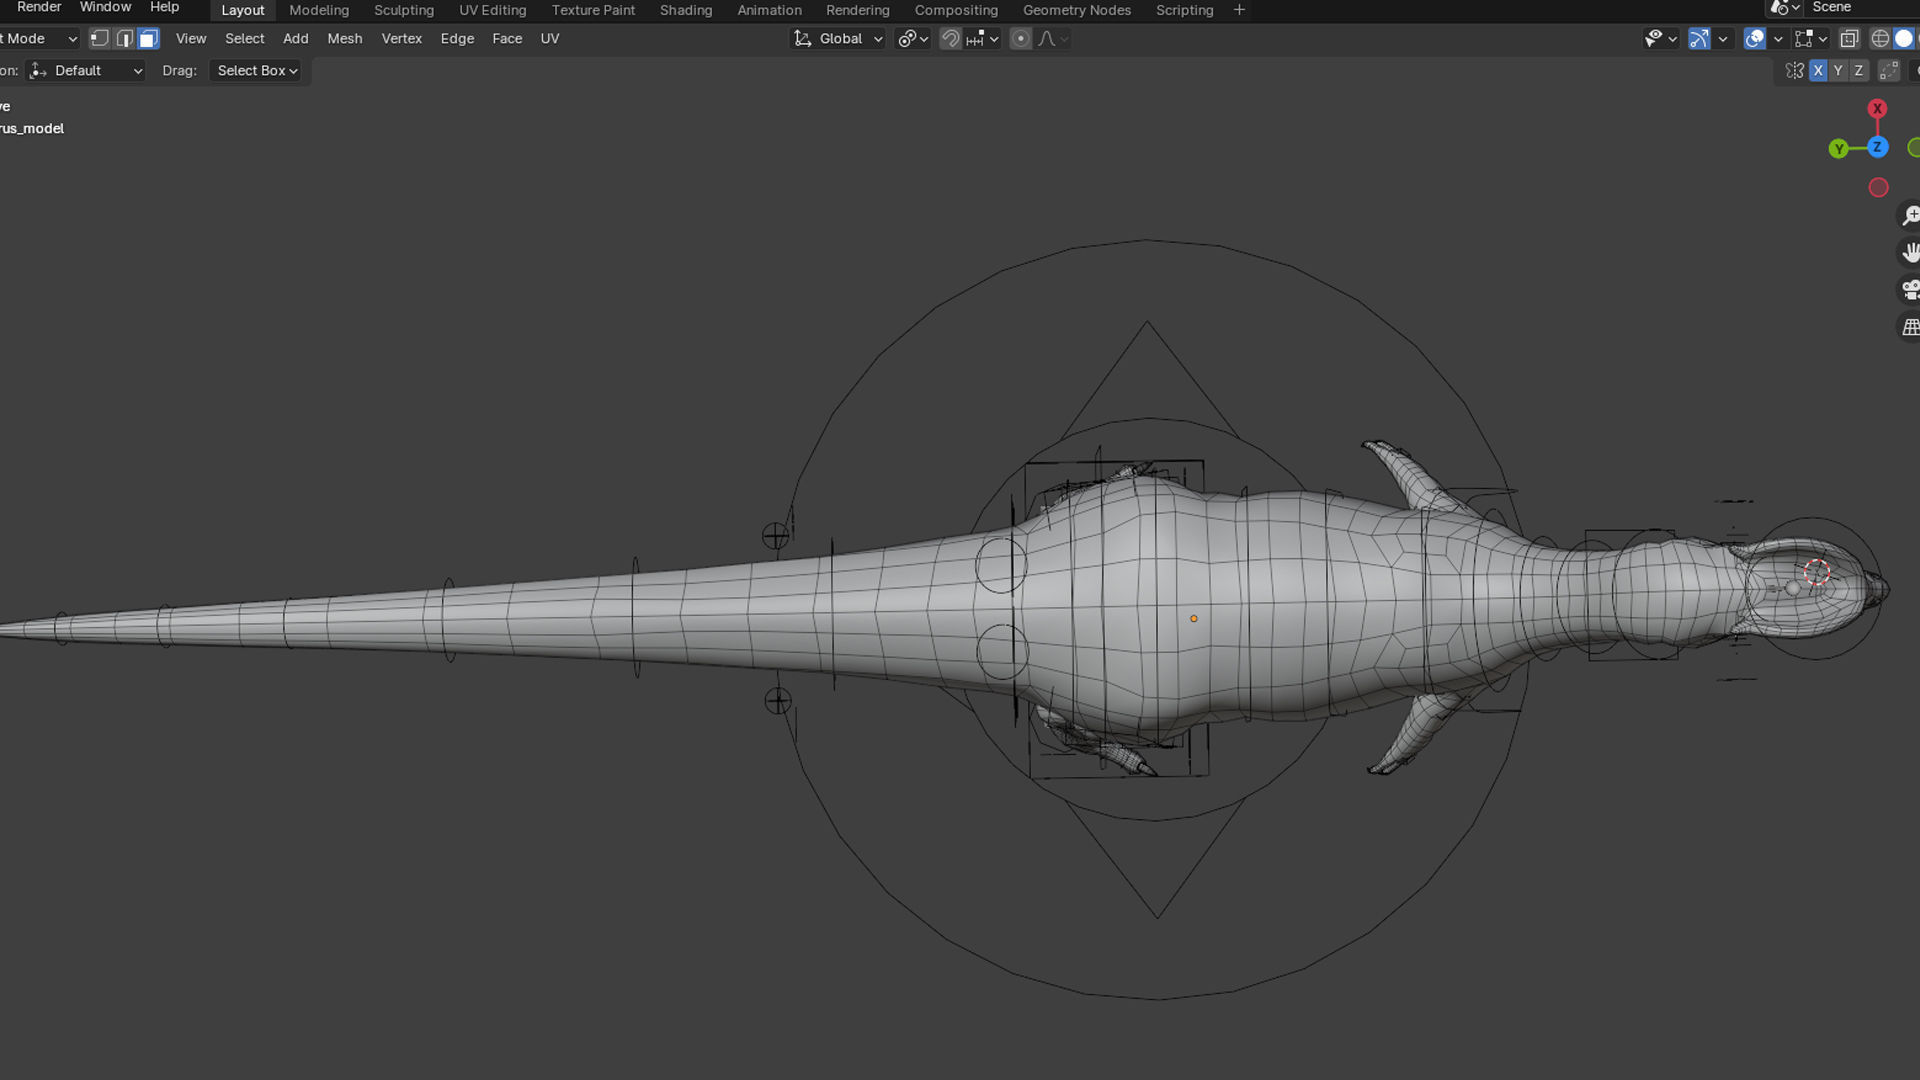Expand the Default orientation dropdown
The image size is (1920, 1080).
[x=87, y=71]
